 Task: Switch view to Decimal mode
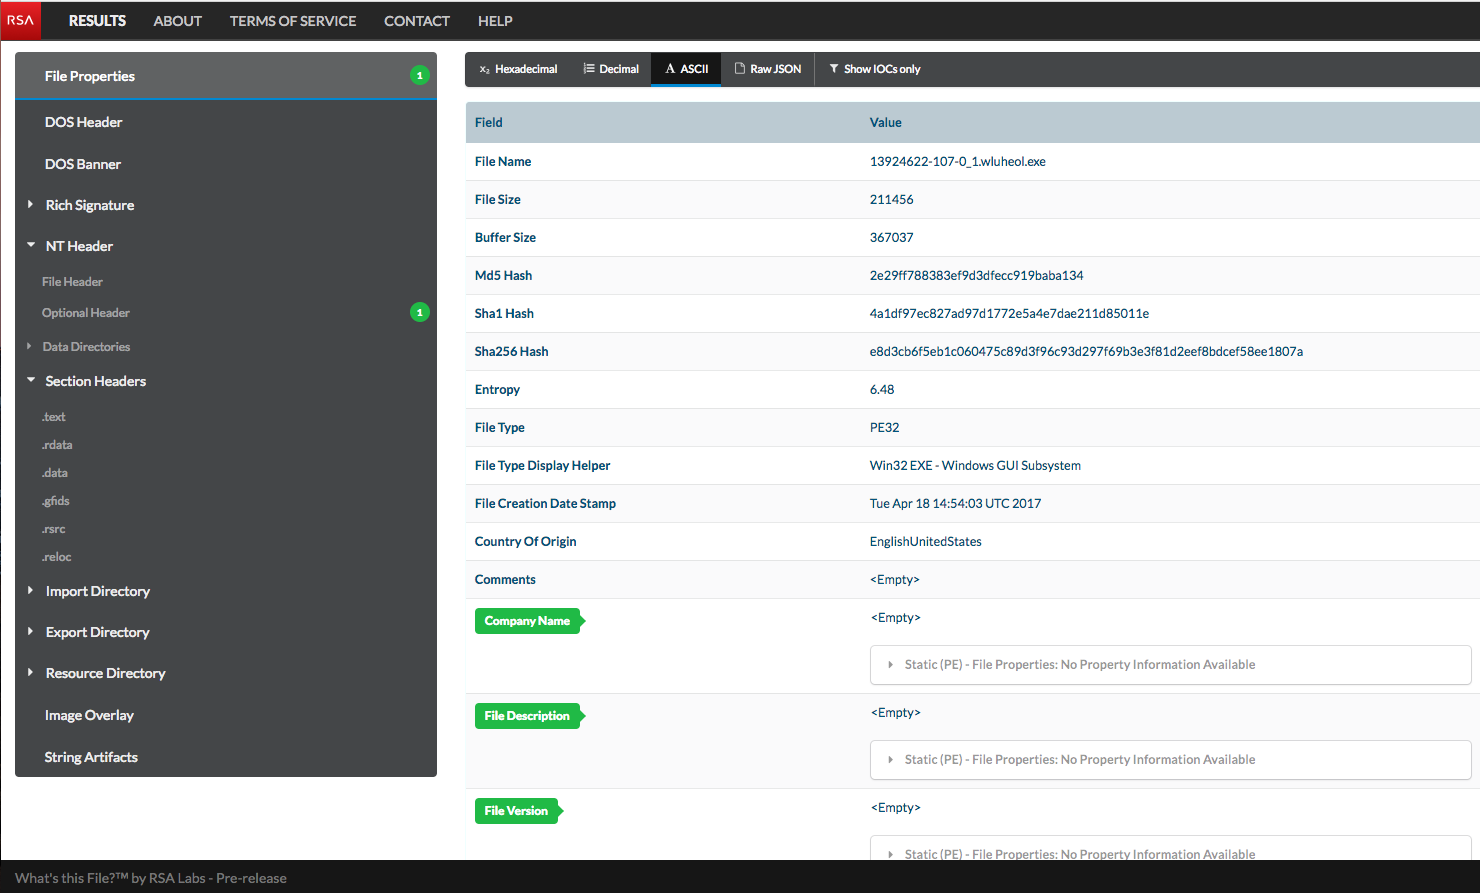click(x=611, y=69)
